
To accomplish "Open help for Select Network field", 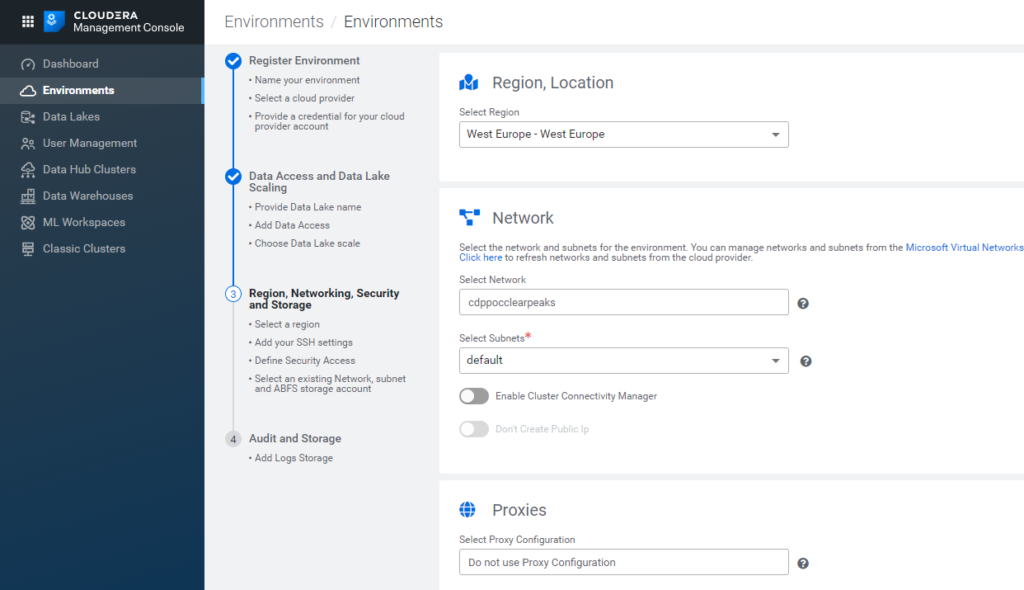I will point(803,303).
